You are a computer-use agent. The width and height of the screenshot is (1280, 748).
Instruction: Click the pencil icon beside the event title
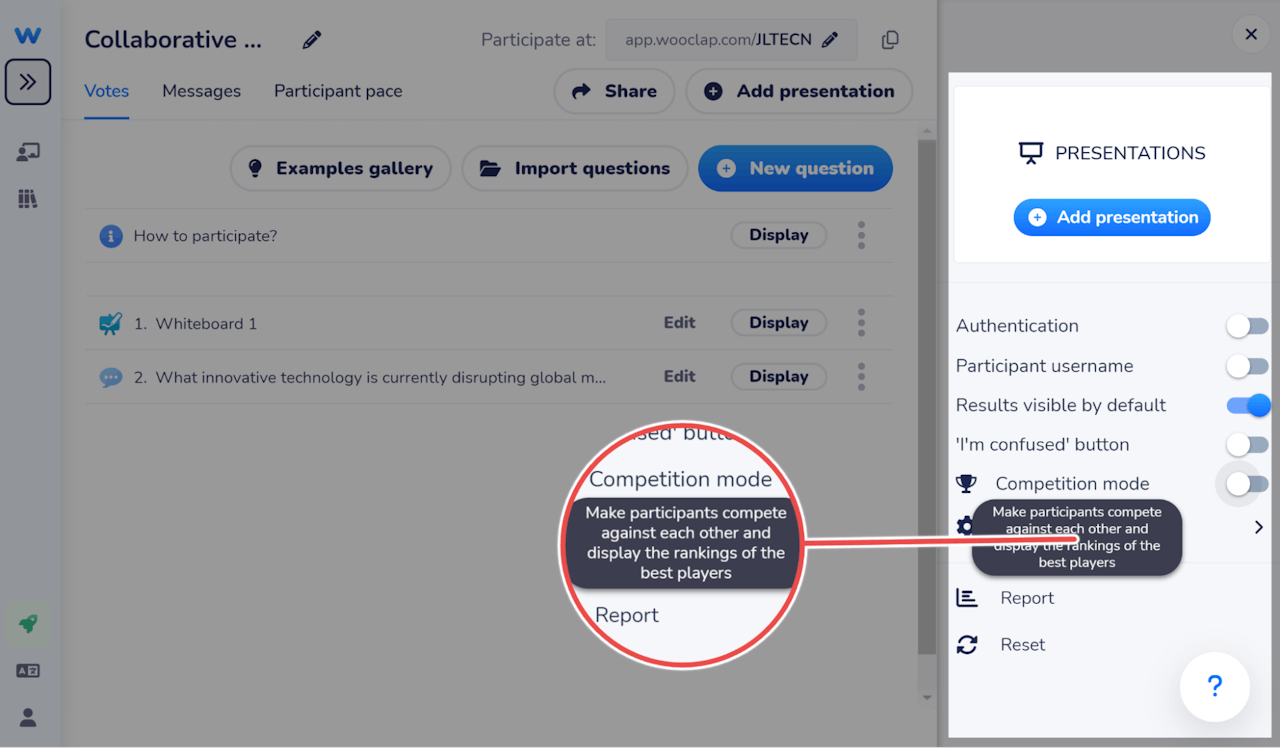(312, 40)
